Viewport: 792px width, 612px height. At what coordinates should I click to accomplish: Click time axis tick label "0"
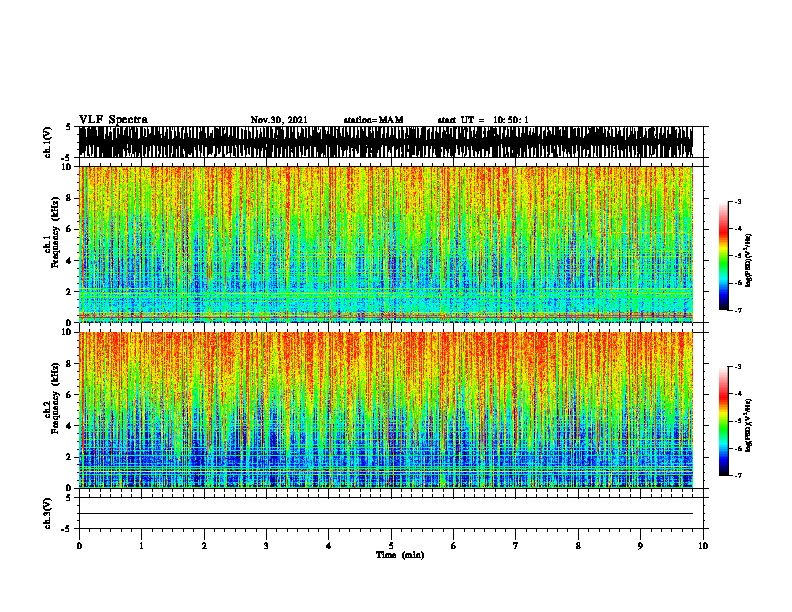coord(79,546)
